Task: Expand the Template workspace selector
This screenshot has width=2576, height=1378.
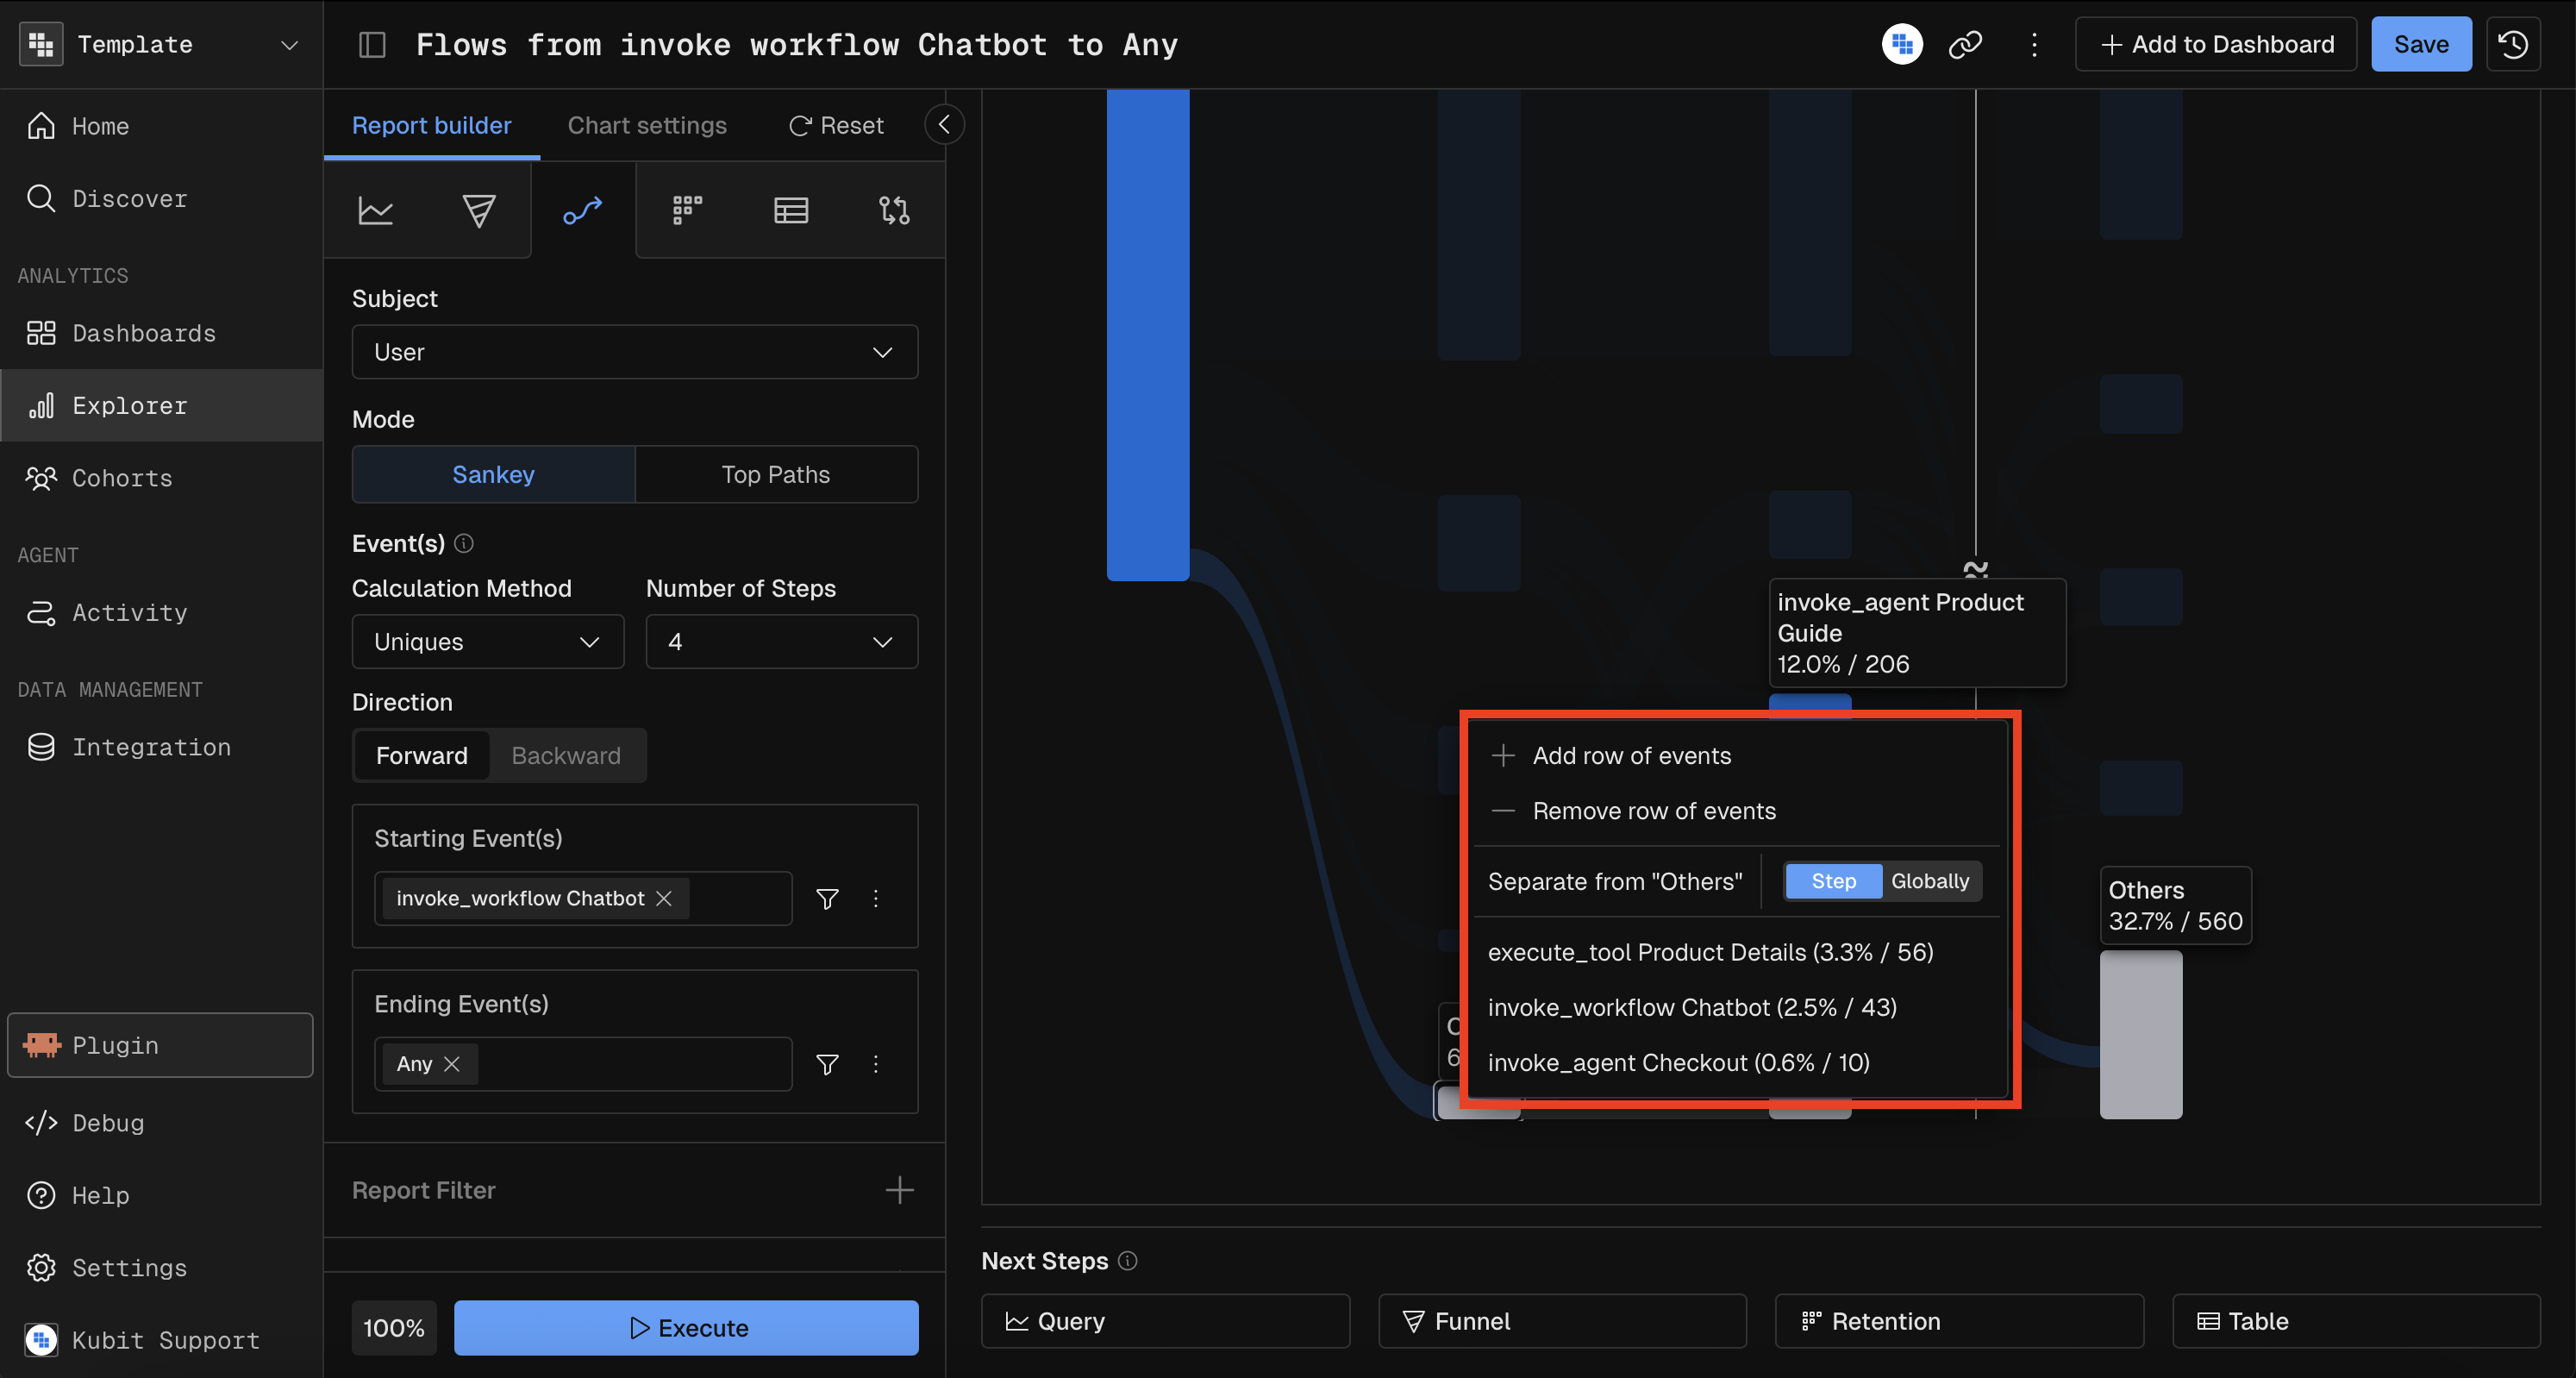Action: tap(161, 45)
